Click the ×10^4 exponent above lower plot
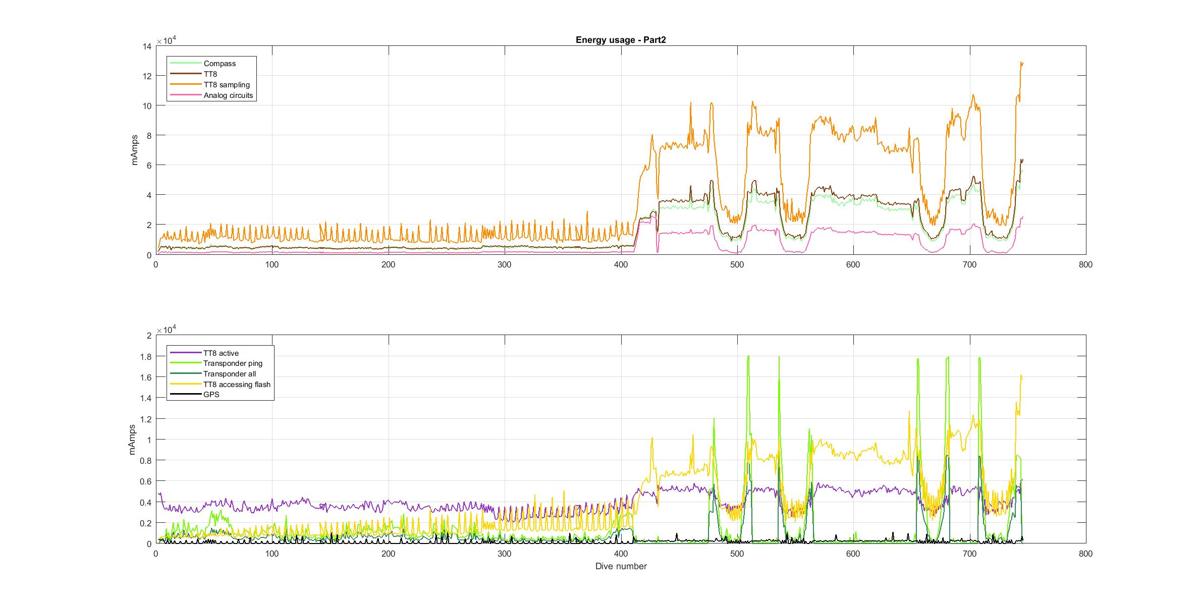The image size is (1200, 611). pyautogui.click(x=167, y=327)
